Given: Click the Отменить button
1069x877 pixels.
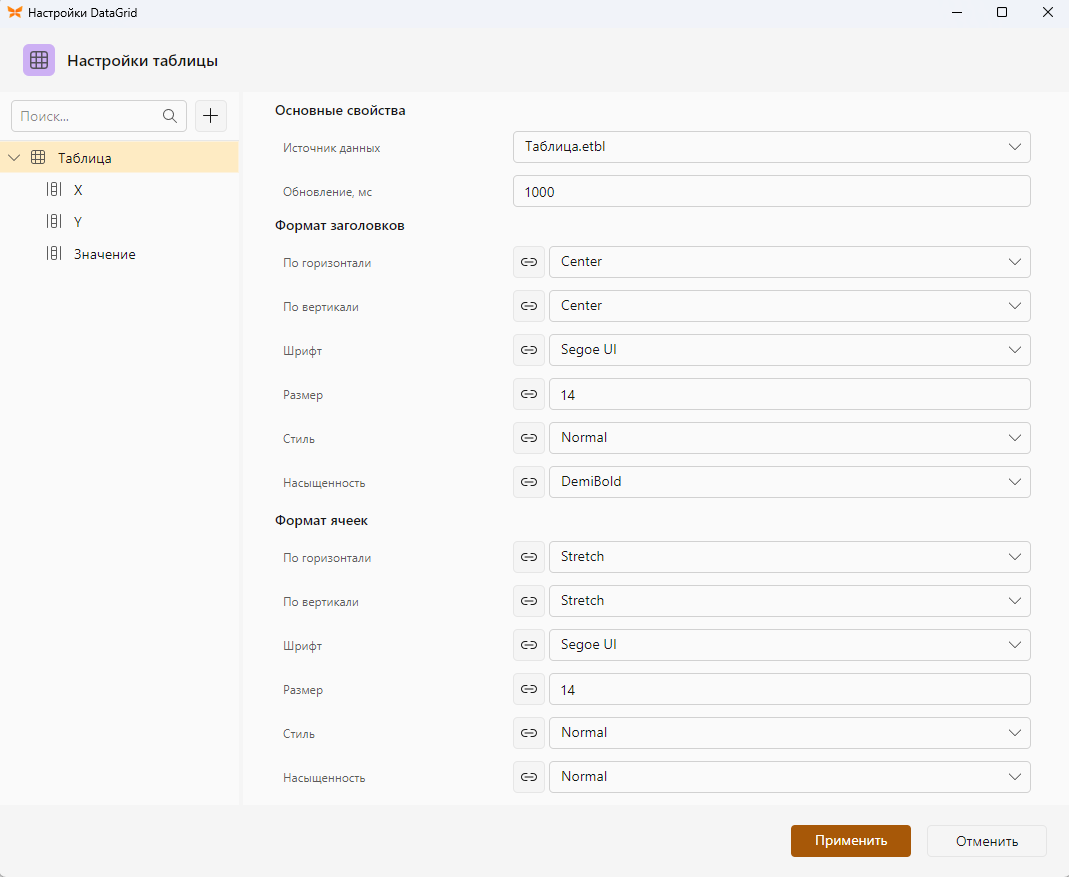Looking at the screenshot, I should [987, 841].
